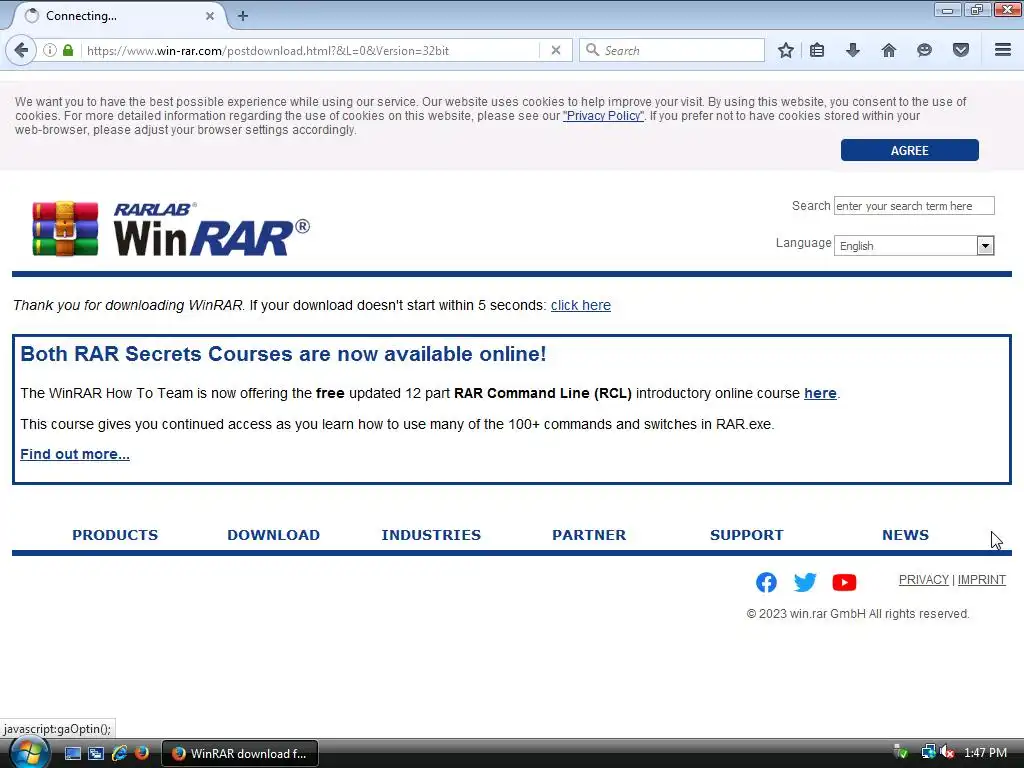Click the RAR Secrets Courses headline
The image size is (1024, 768).
(x=283, y=354)
